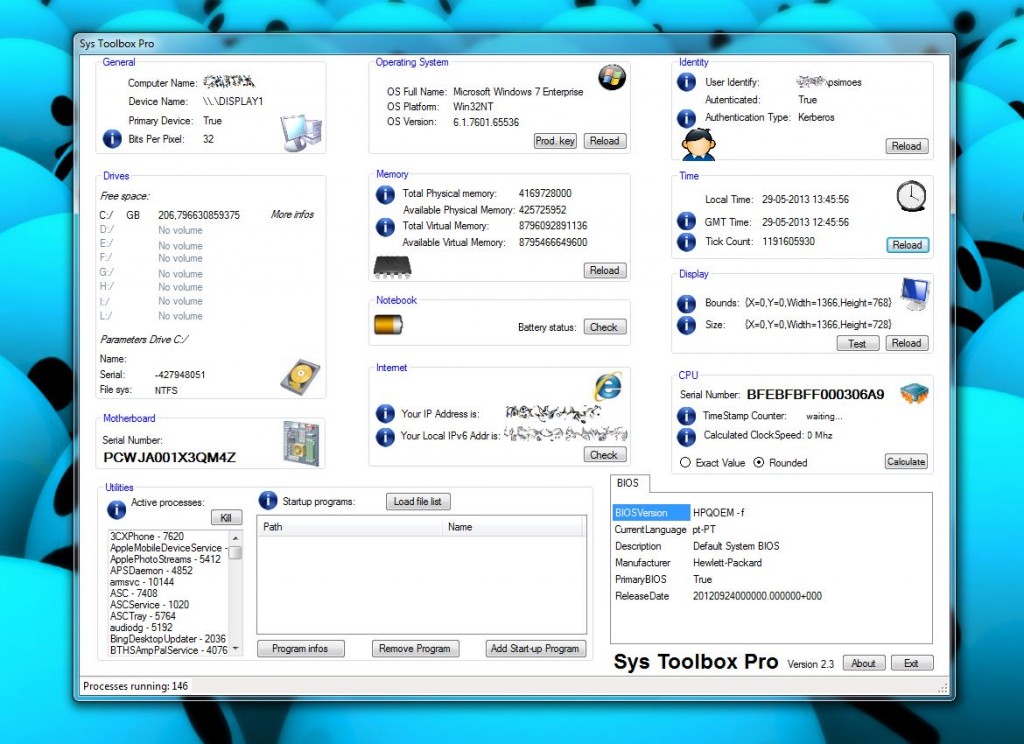The height and width of the screenshot is (744, 1024).
Task: Click the Windows logo icon in Operating System
Action: (x=612, y=78)
